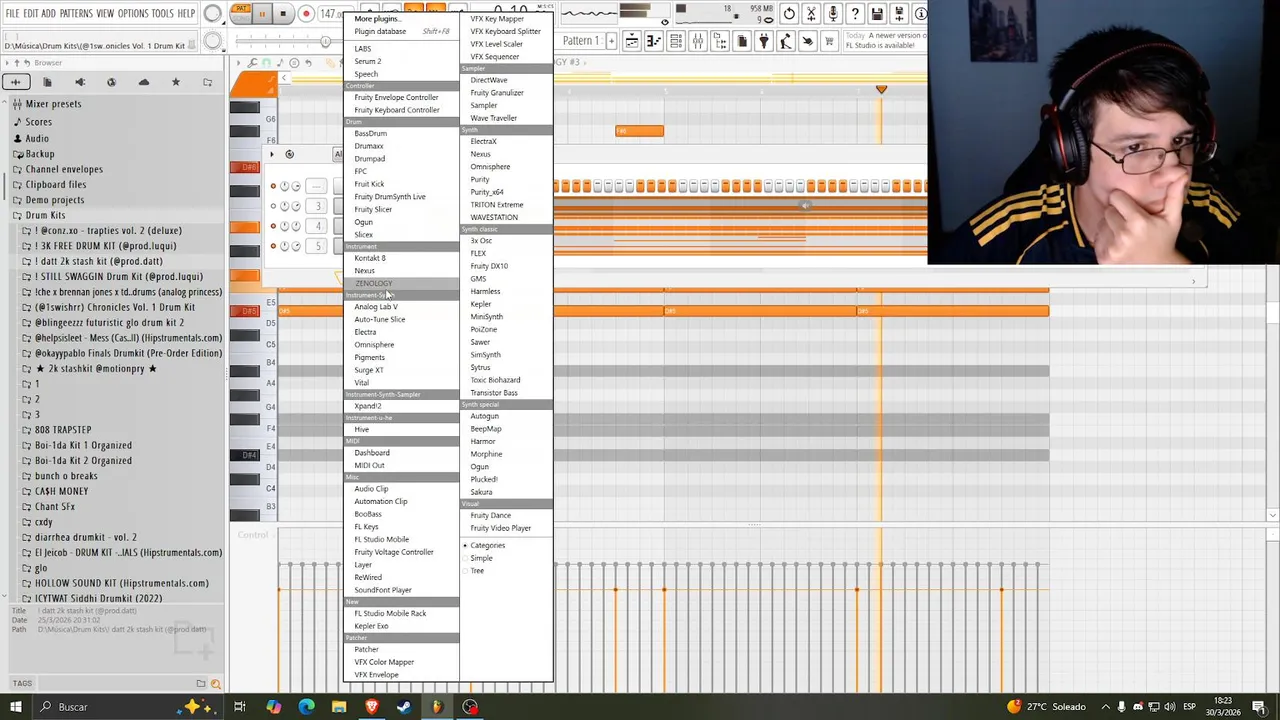Viewport: 1280px width, 720px height.
Task: Select the Simple view option
Action: [x=481, y=558]
